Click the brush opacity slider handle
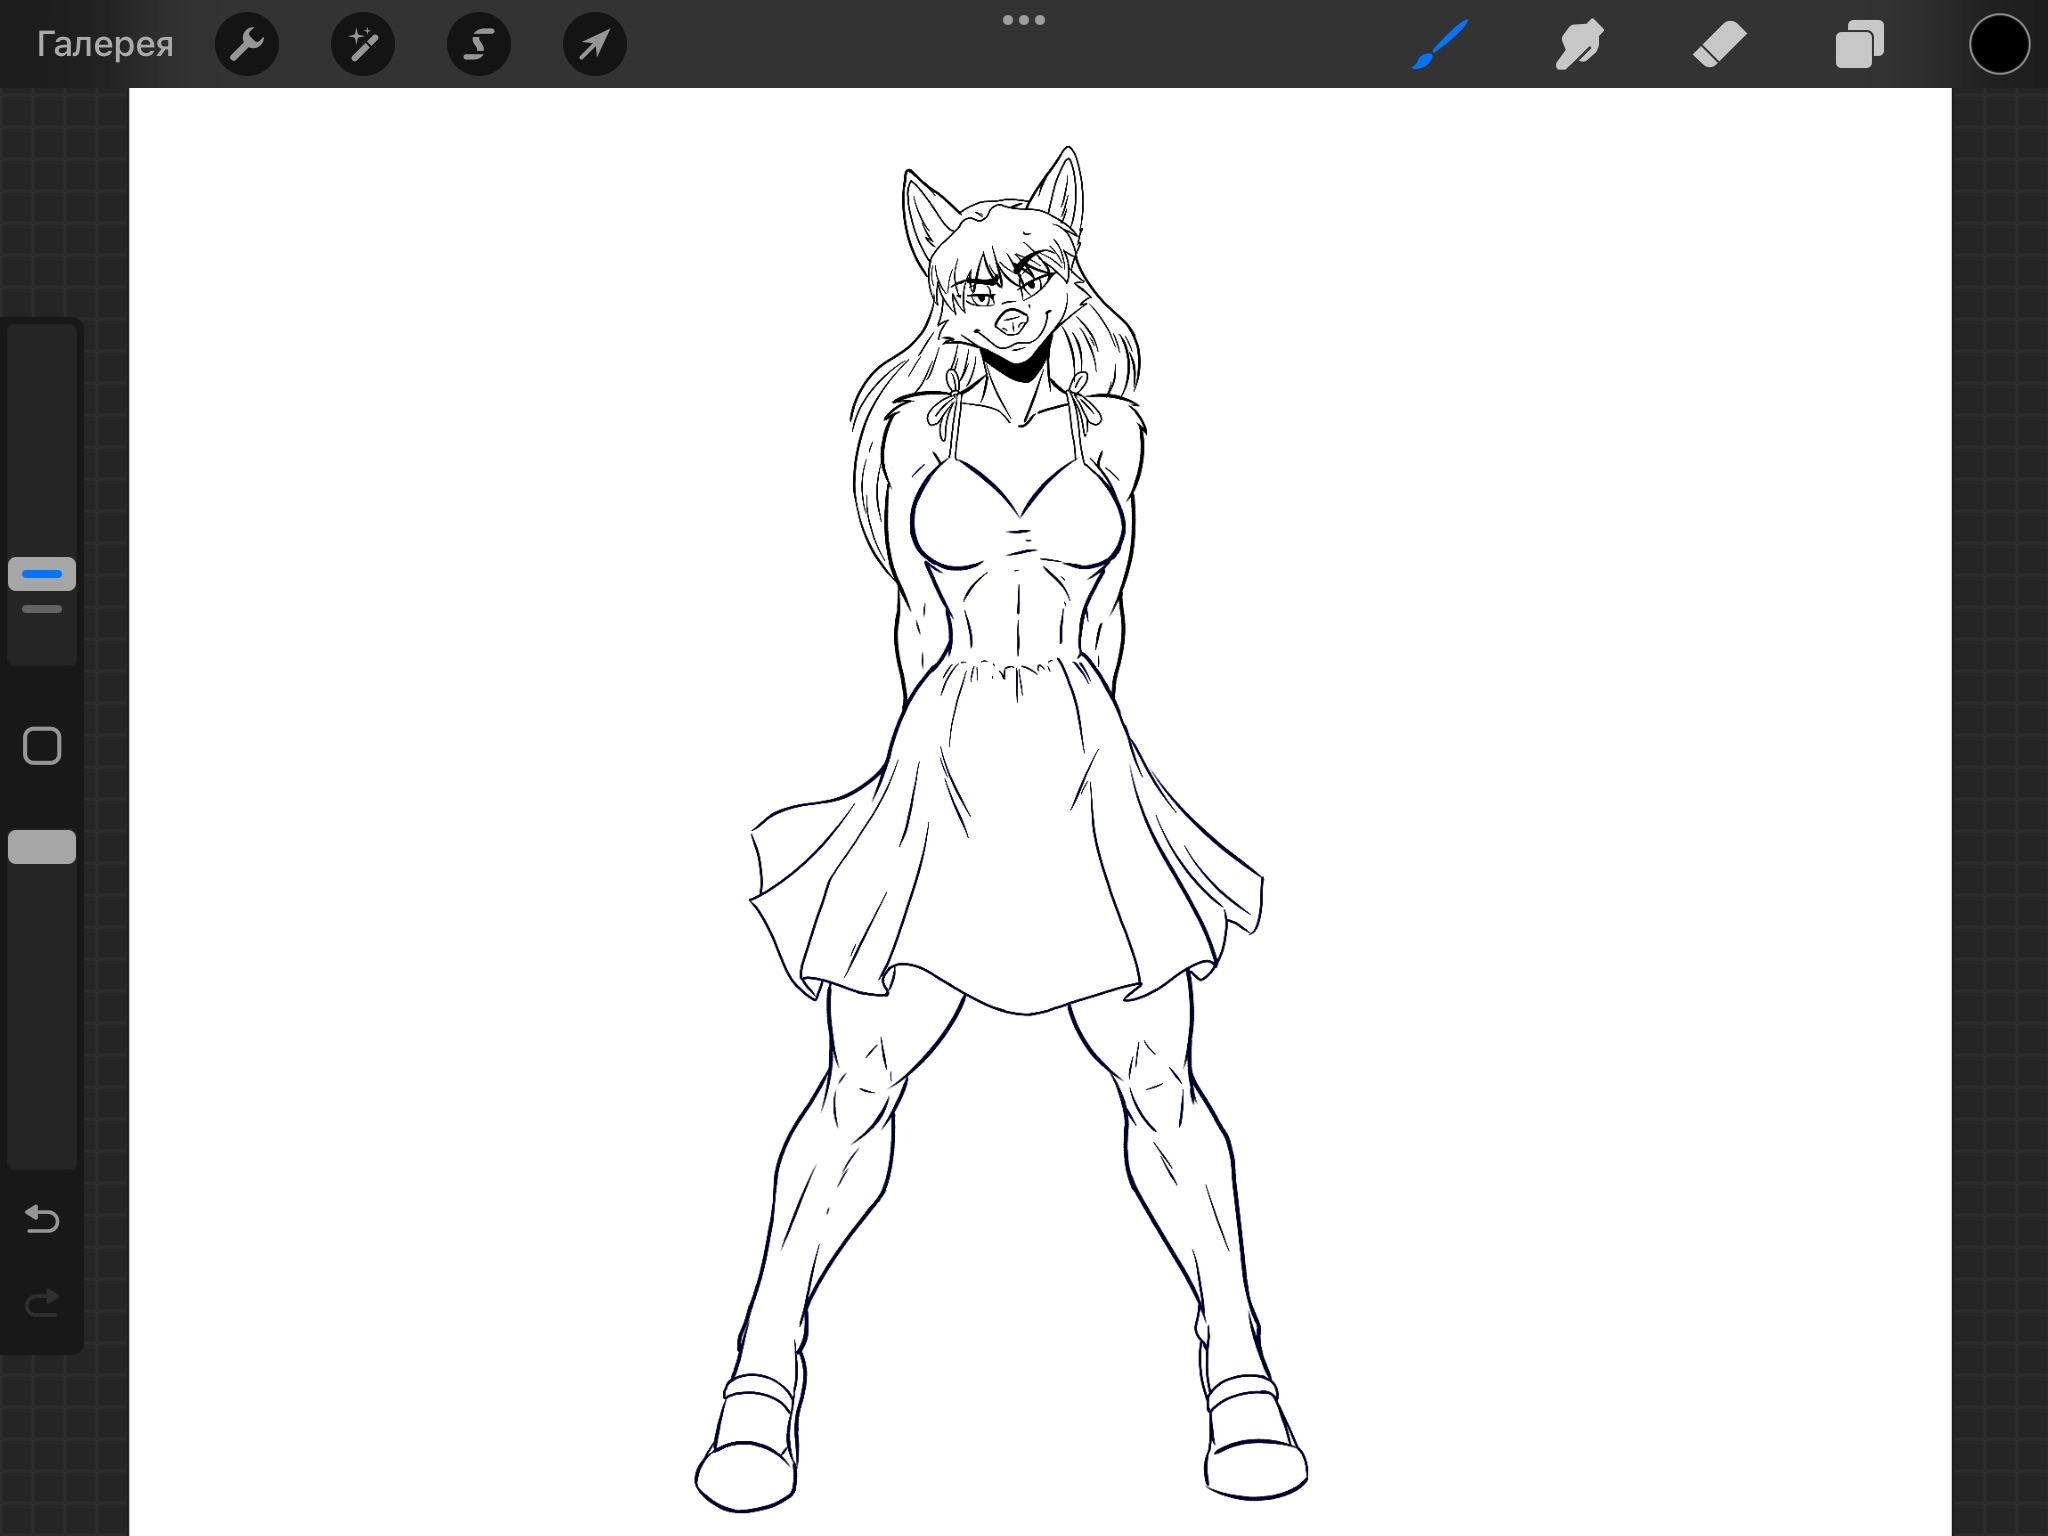This screenshot has width=2048, height=1536. 42,847
